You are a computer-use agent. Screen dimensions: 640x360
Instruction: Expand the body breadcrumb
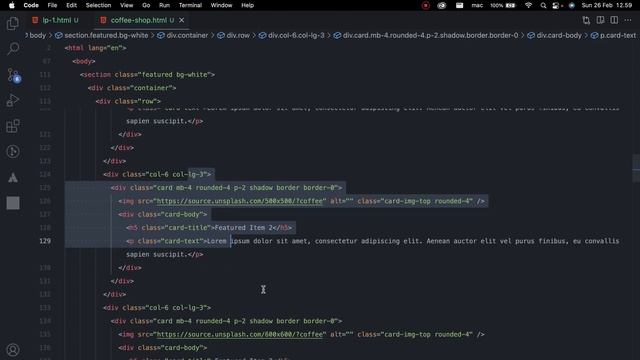pyautogui.click(x=38, y=36)
